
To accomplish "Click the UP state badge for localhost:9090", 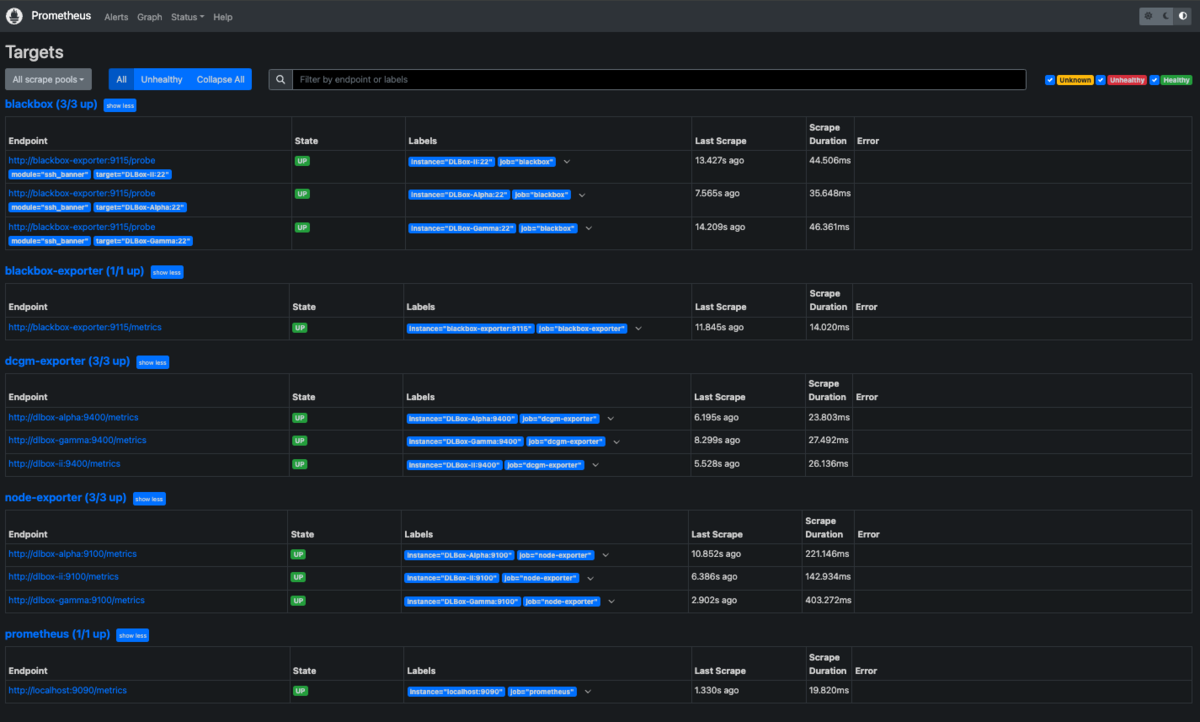I will [x=300, y=691].
